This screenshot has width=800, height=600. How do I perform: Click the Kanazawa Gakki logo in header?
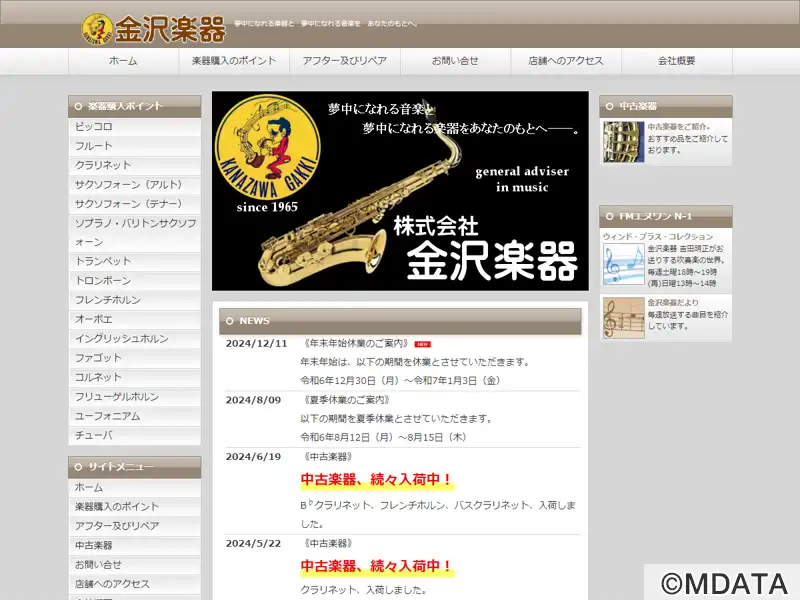(x=153, y=29)
